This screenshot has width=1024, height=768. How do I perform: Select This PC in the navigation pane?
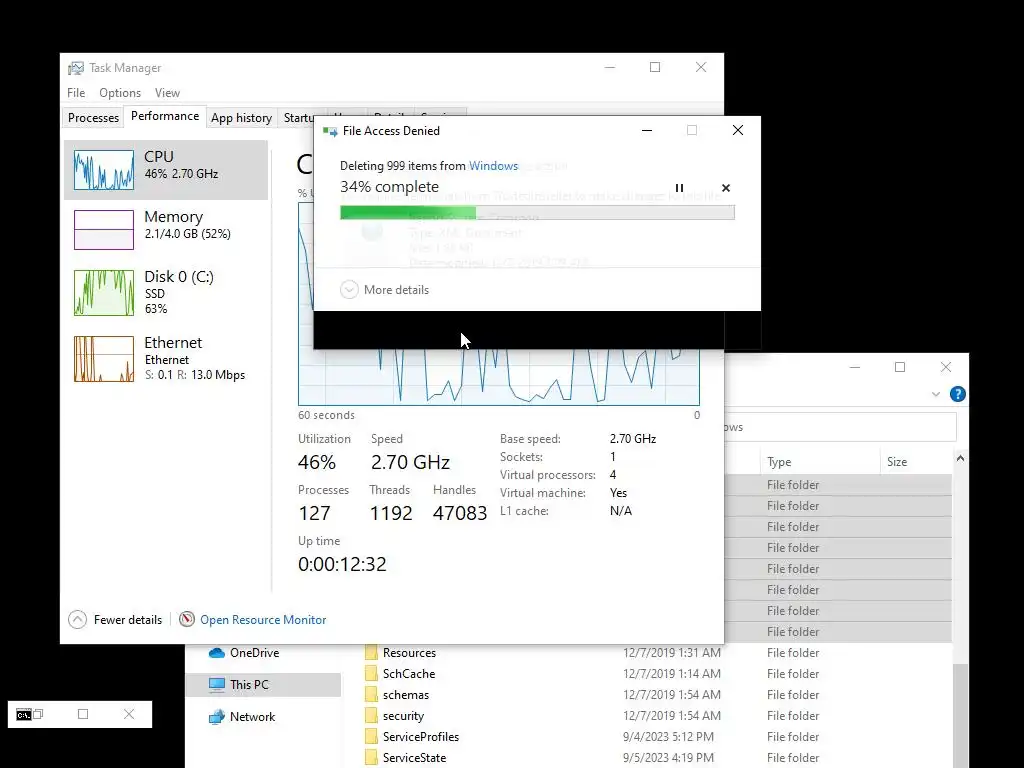point(263,684)
